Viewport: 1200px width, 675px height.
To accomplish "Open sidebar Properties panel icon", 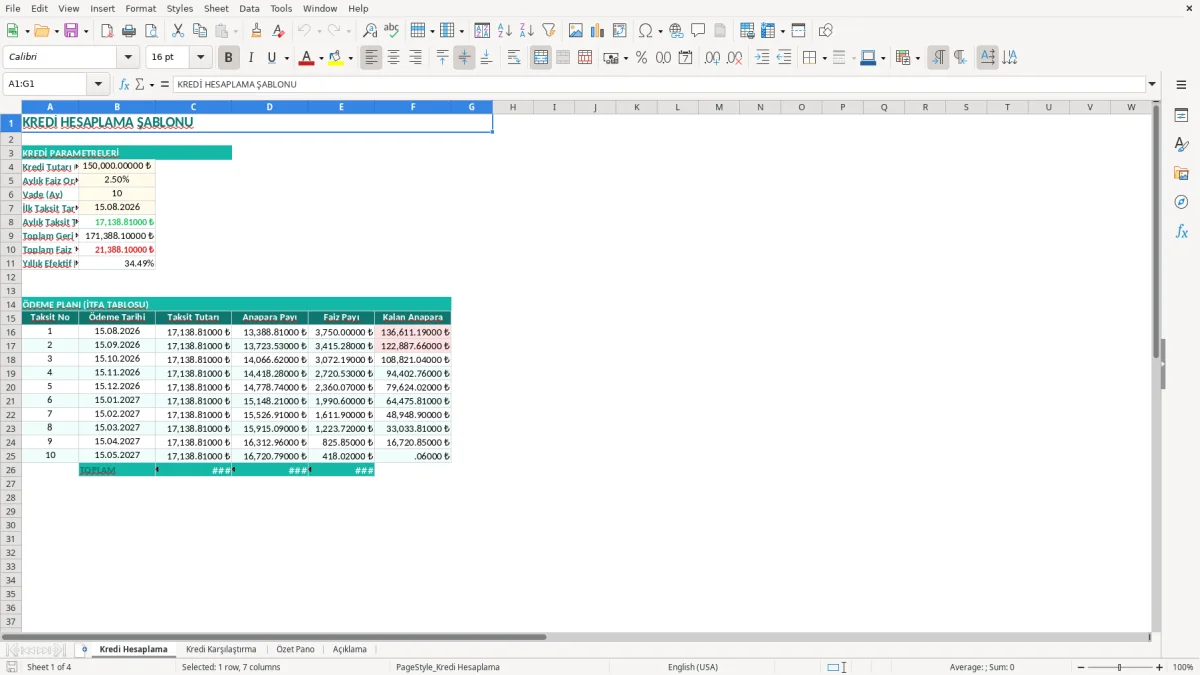I will [x=1181, y=116].
